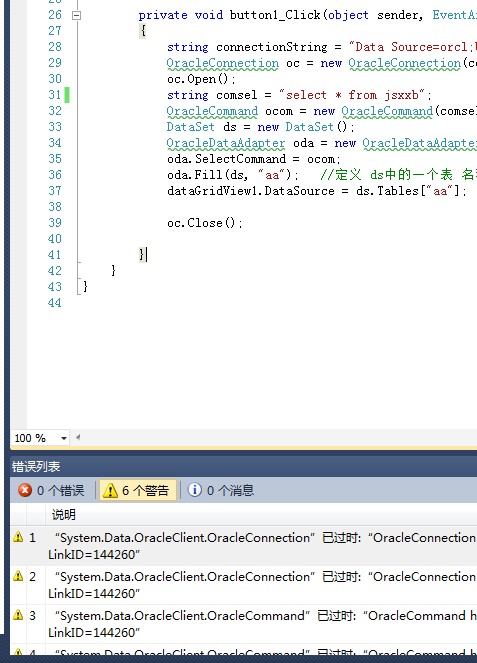Click the 错误列表 panel title
This screenshot has width=477, height=663.
point(36,467)
